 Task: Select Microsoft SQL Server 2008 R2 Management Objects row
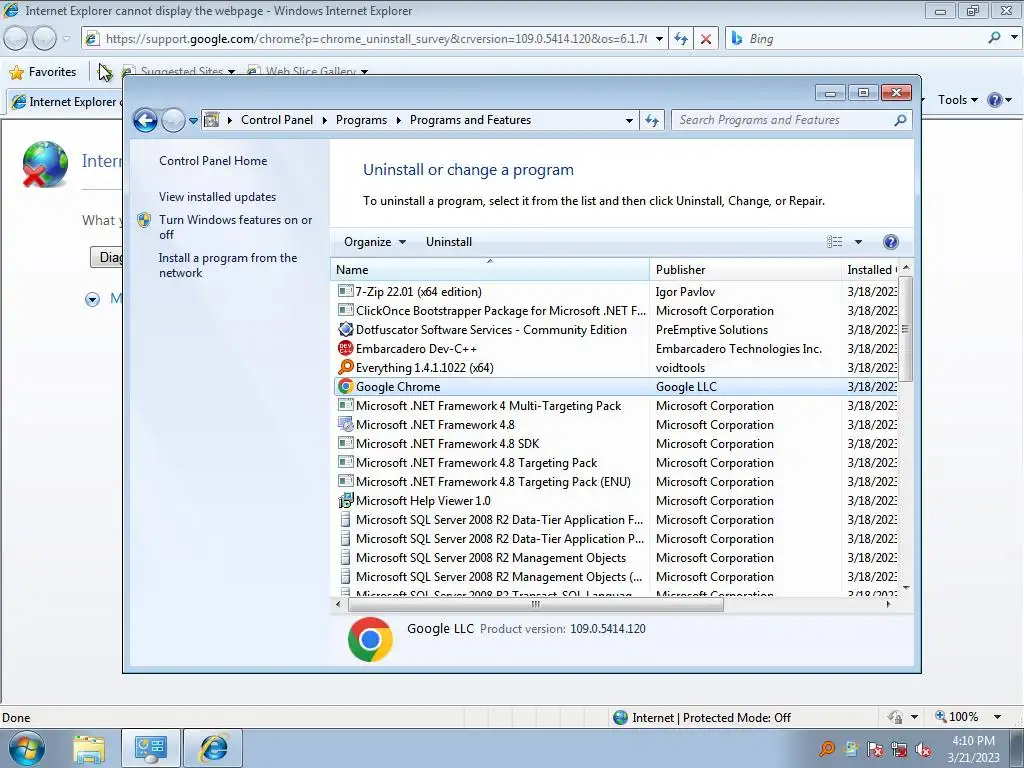pos(615,558)
